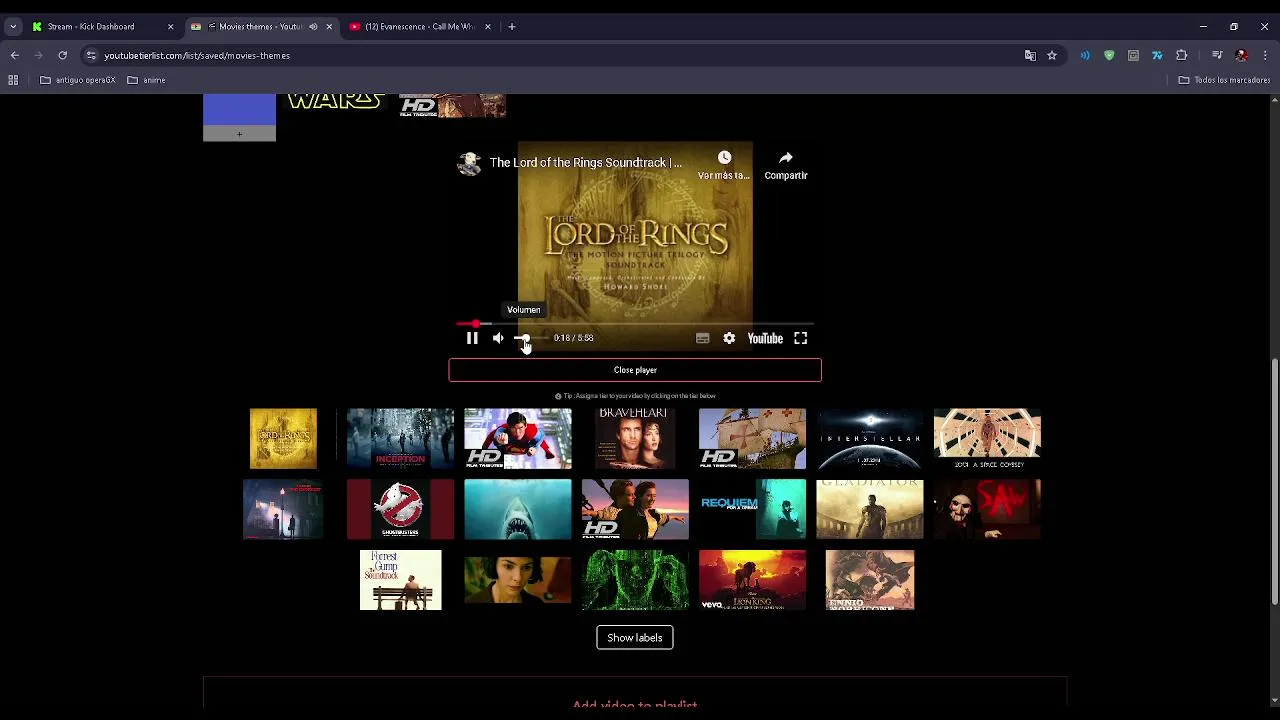
Task: Click the blue sound-wave extension icon
Action: pos(1085,56)
